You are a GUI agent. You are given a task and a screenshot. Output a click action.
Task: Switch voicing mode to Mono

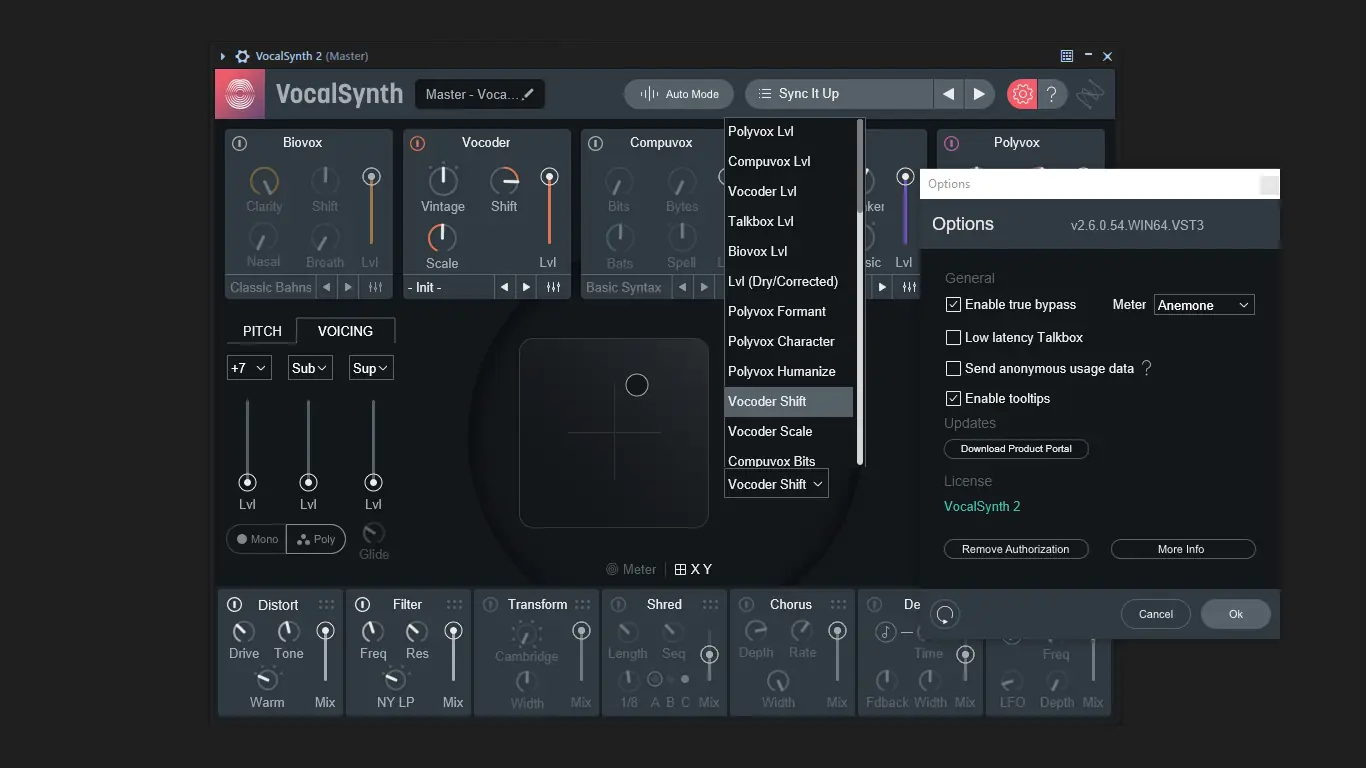tap(256, 539)
